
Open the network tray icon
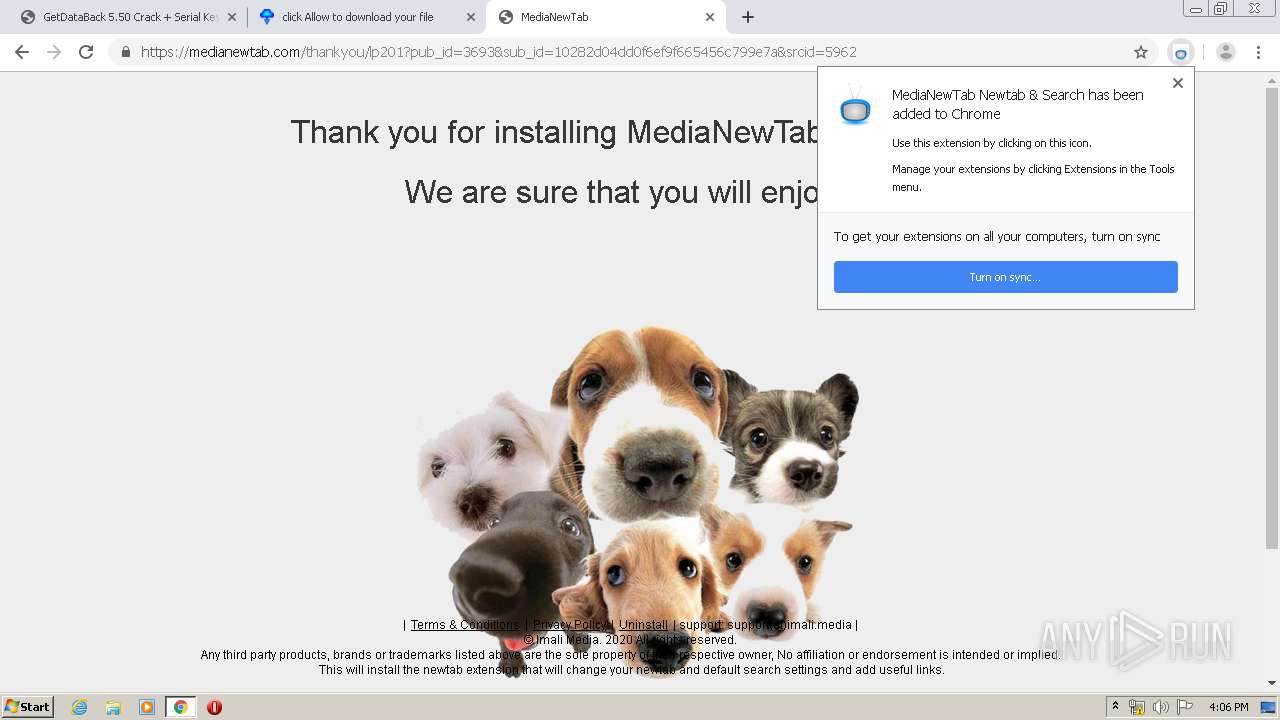click(x=1137, y=707)
